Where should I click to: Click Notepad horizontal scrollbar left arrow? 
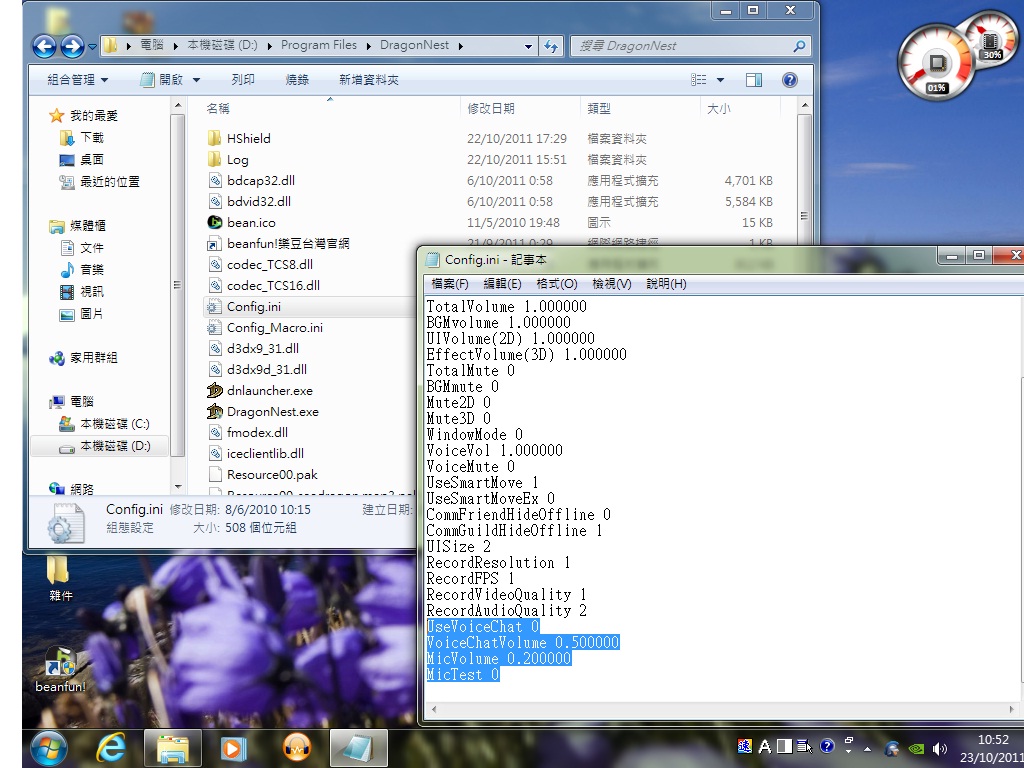(434, 709)
